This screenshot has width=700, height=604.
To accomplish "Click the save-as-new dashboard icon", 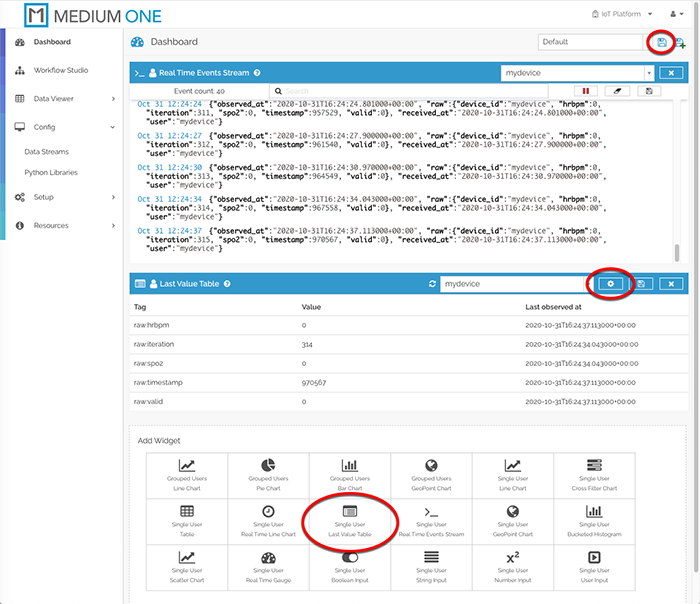I will (681, 42).
